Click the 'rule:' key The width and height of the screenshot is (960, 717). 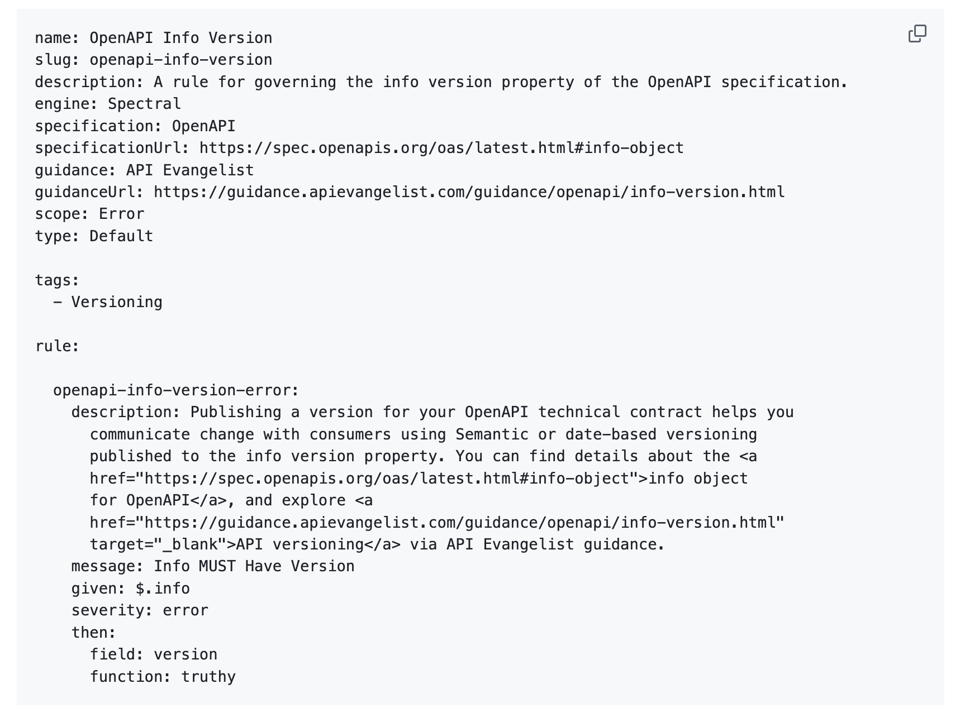57,346
